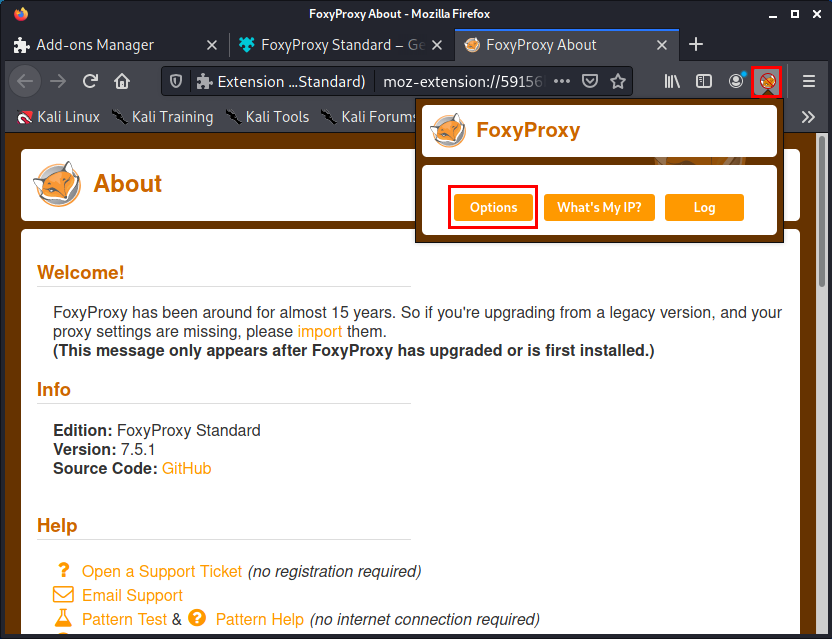Viewport: 832px width, 639px height.
Task: Click the Extension (FoxyProxy Standard) identity label
Action: click(281, 81)
